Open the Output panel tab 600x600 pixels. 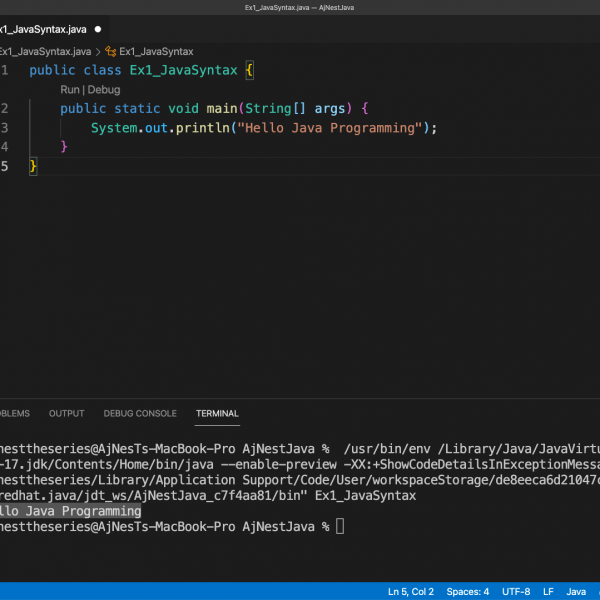[x=67, y=413]
